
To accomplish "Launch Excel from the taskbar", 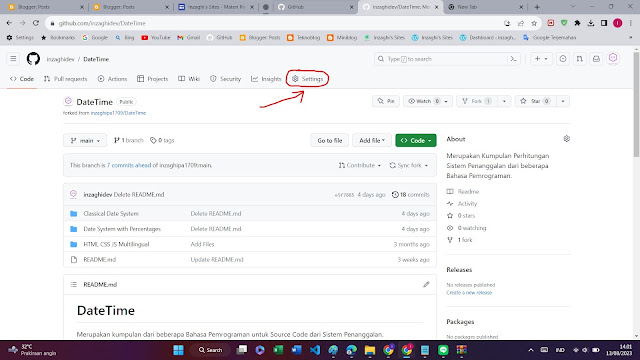I will (x=278, y=350).
